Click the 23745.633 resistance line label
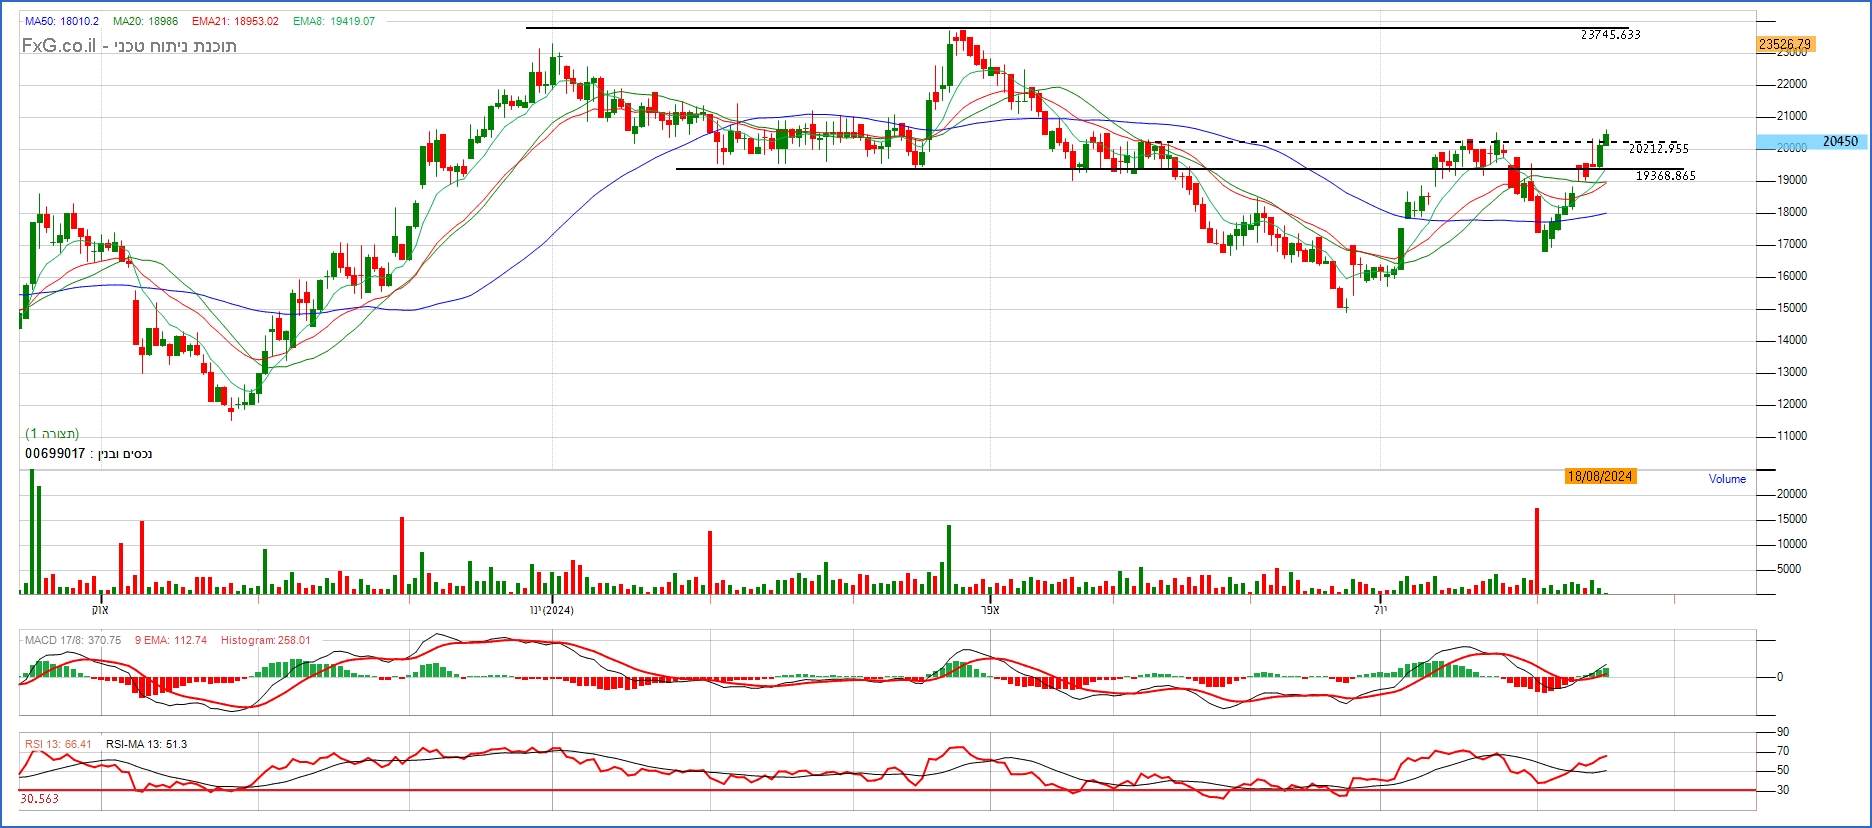The image size is (1872, 828). (1610, 35)
